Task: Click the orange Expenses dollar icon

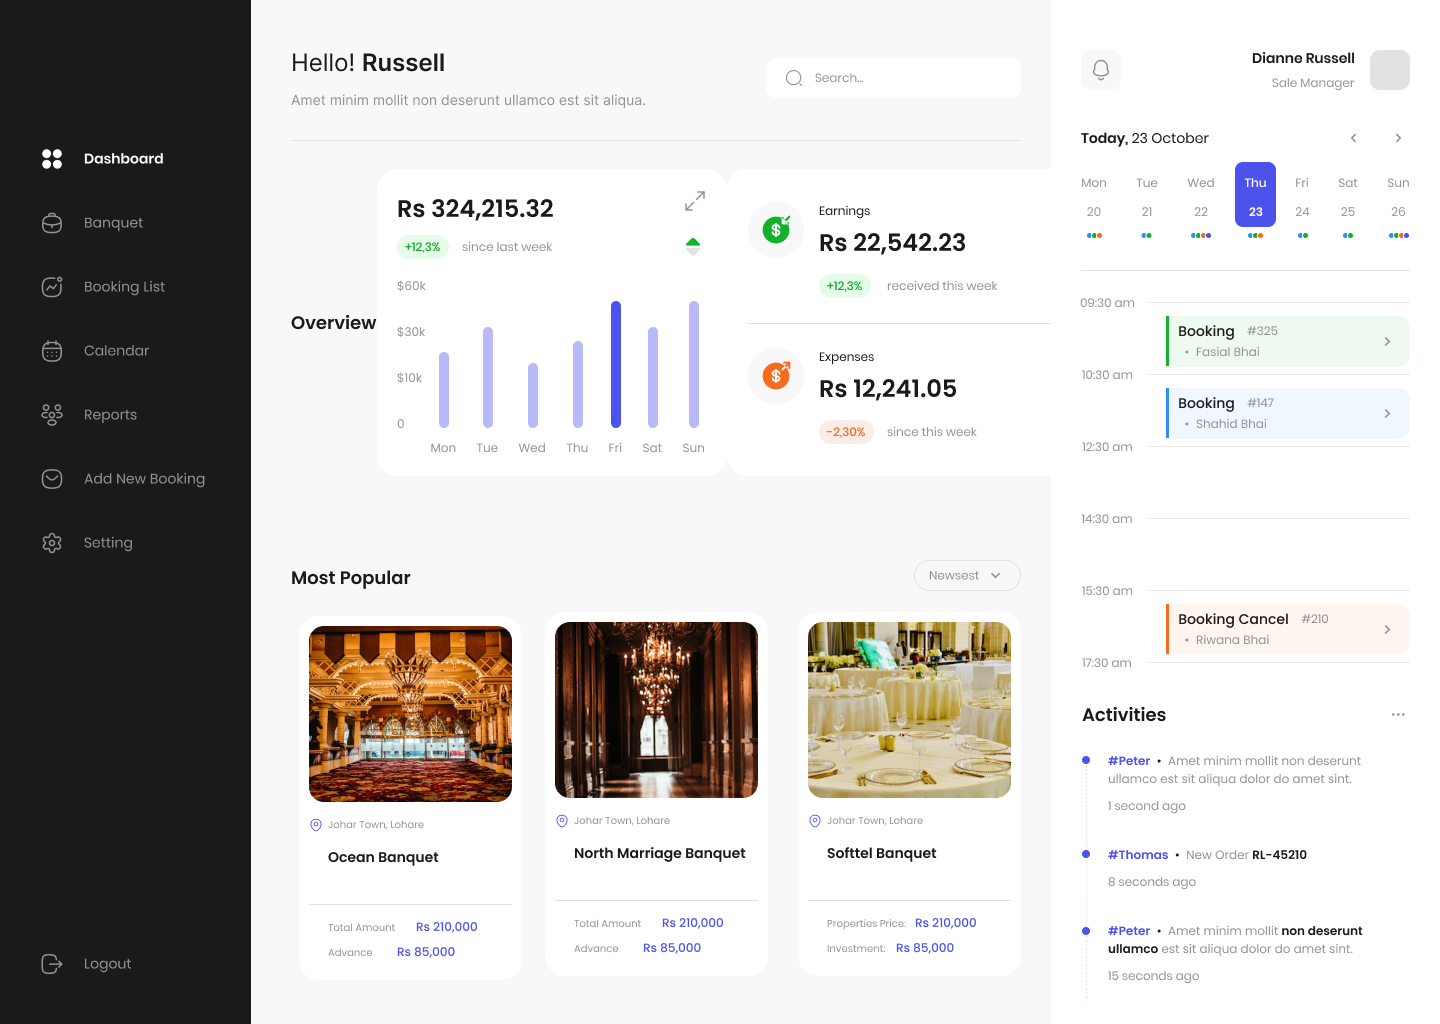Action: (776, 376)
